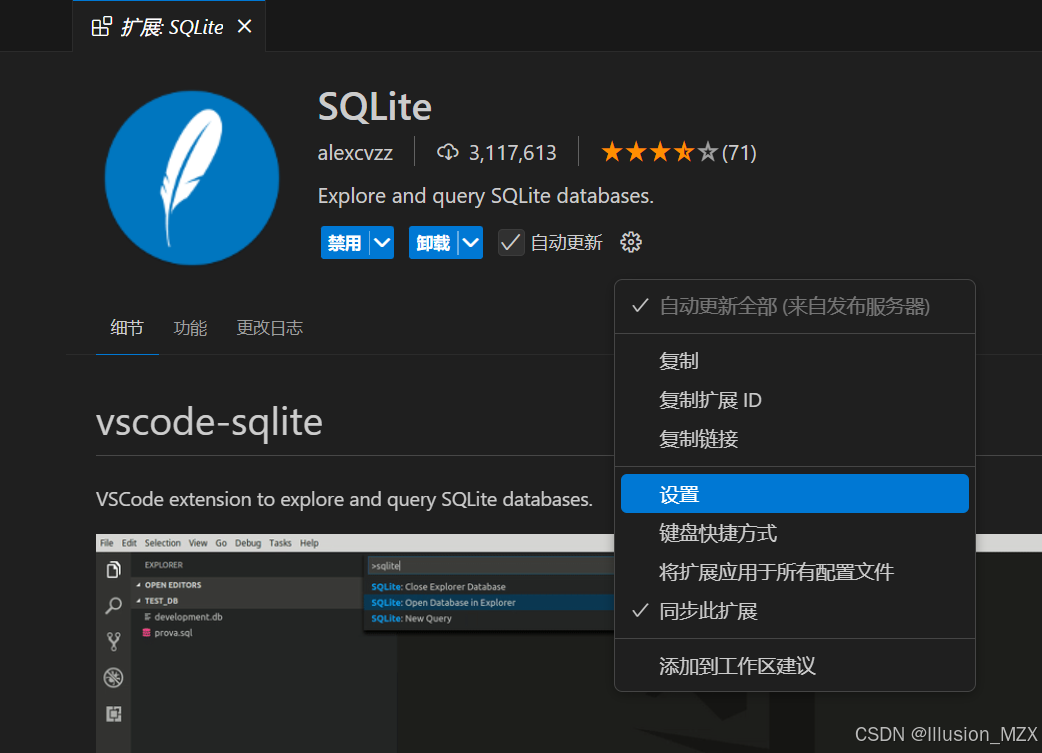Image resolution: width=1042 pixels, height=753 pixels.
Task: Click the search magnifier icon in demo screenshot
Action: [x=114, y=605]
